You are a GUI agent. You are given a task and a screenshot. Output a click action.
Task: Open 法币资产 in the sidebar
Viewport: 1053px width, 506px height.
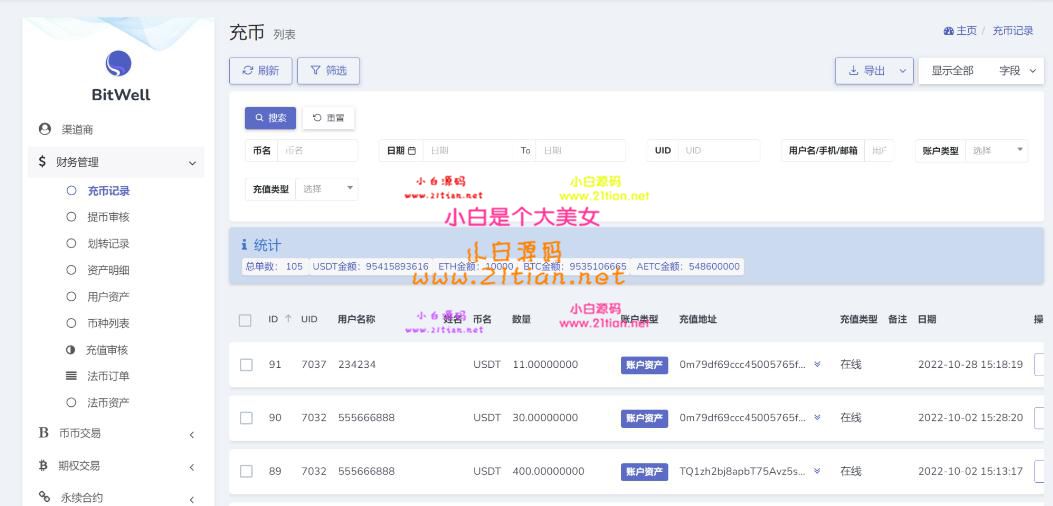click(x=108, y=403)
